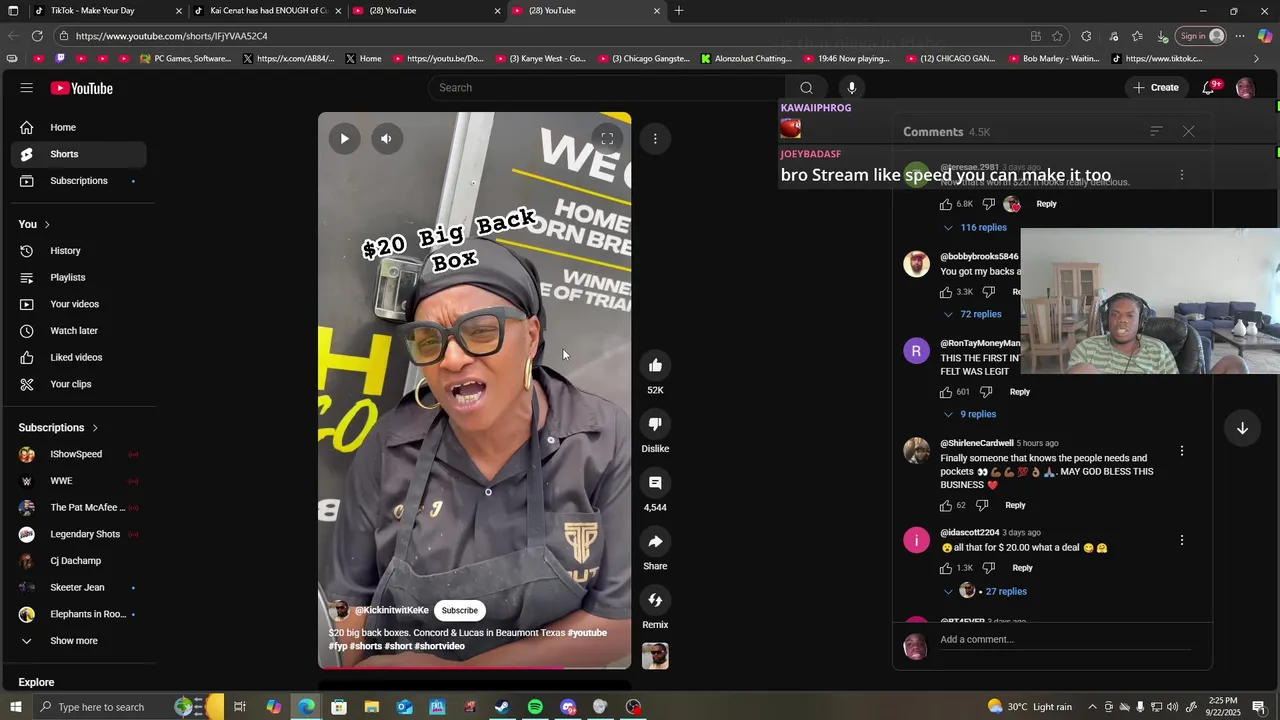
Task: Expand the Subscriptions section header
Action: click(x=59, y=428)
